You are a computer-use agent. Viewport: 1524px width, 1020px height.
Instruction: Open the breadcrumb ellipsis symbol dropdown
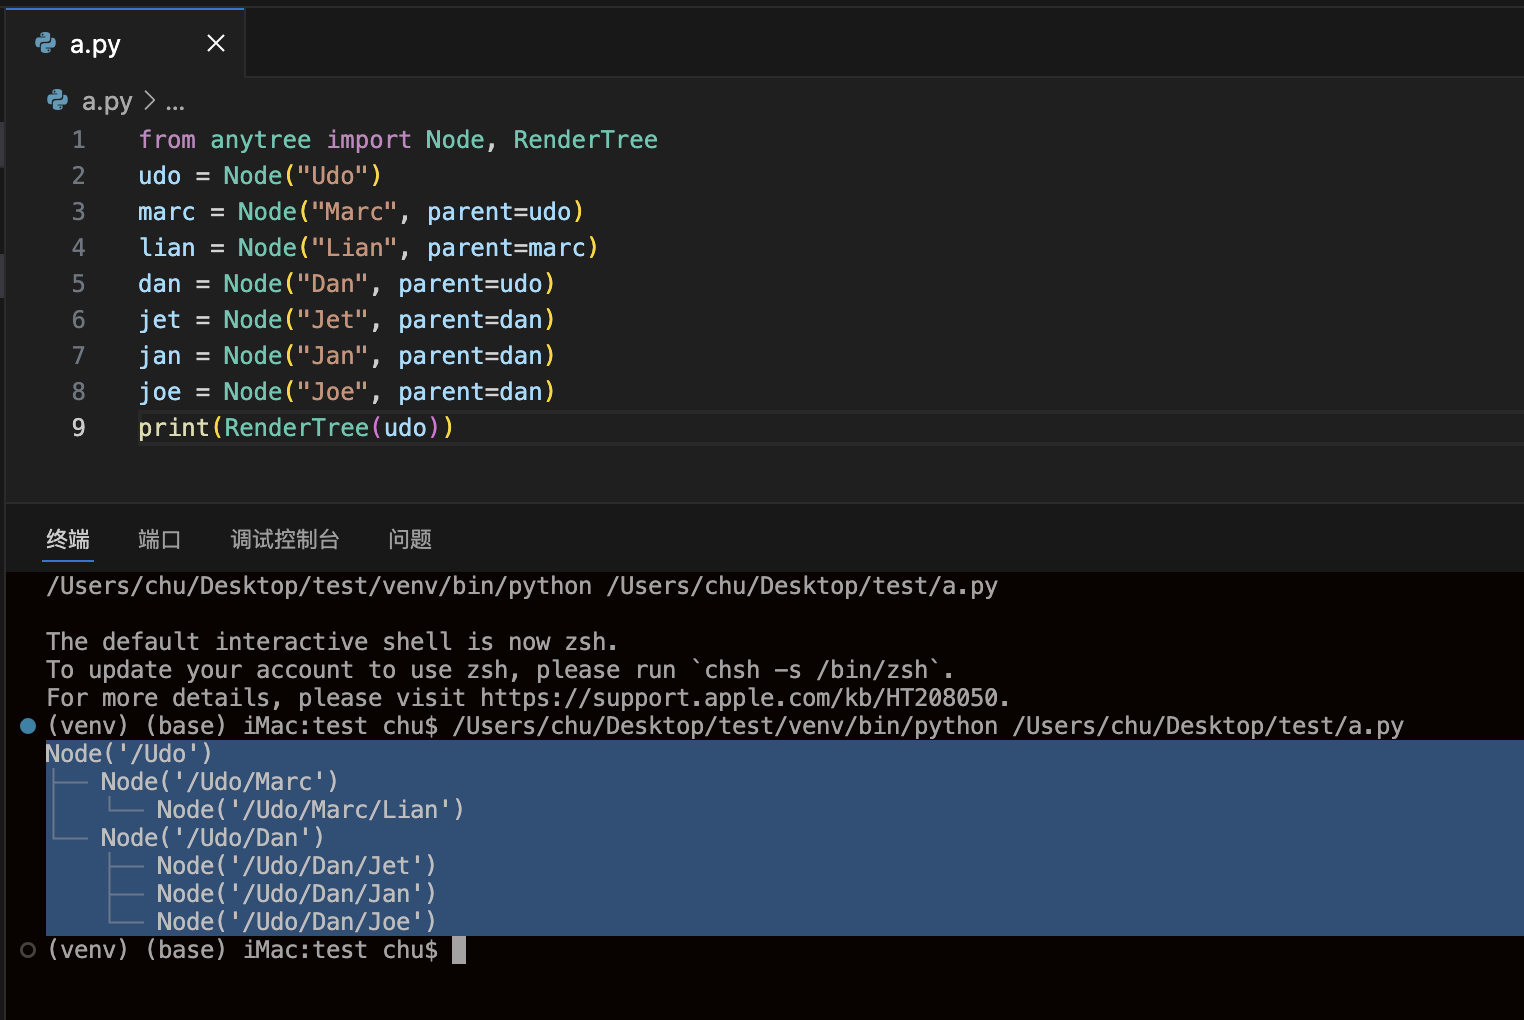(x=175, y=102)
